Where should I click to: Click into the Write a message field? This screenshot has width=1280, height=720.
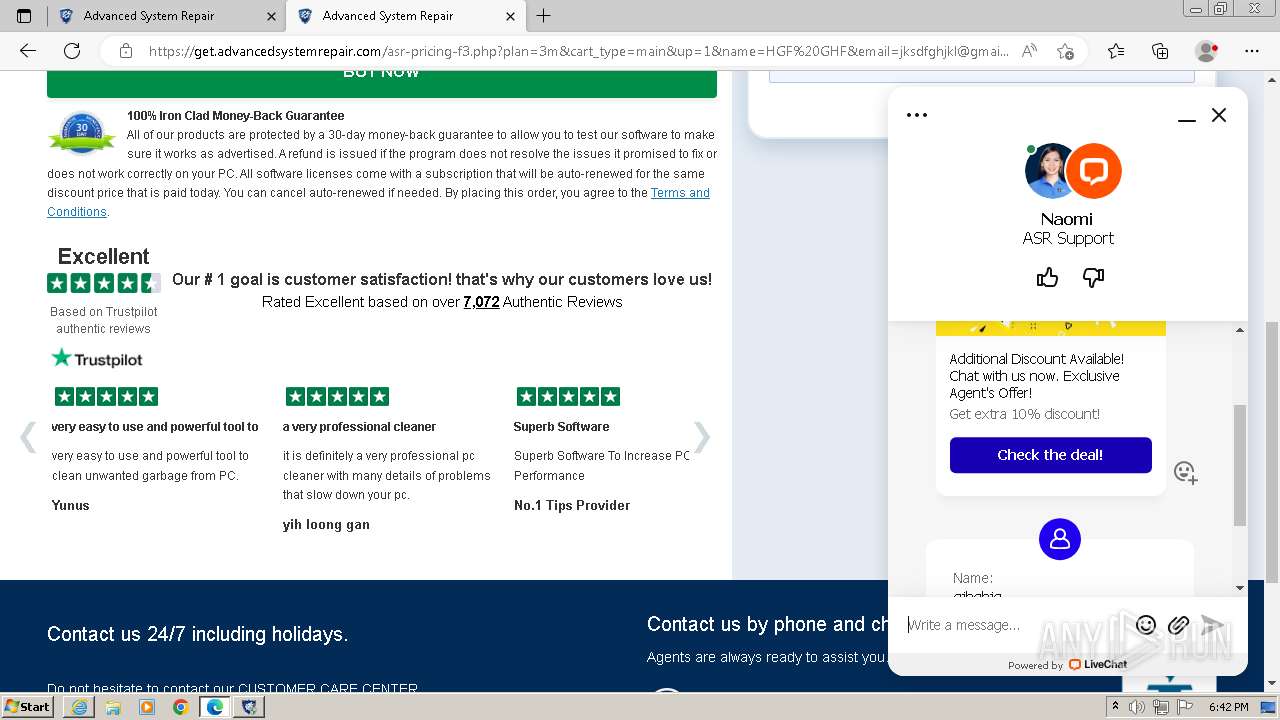coord(1012,625)
